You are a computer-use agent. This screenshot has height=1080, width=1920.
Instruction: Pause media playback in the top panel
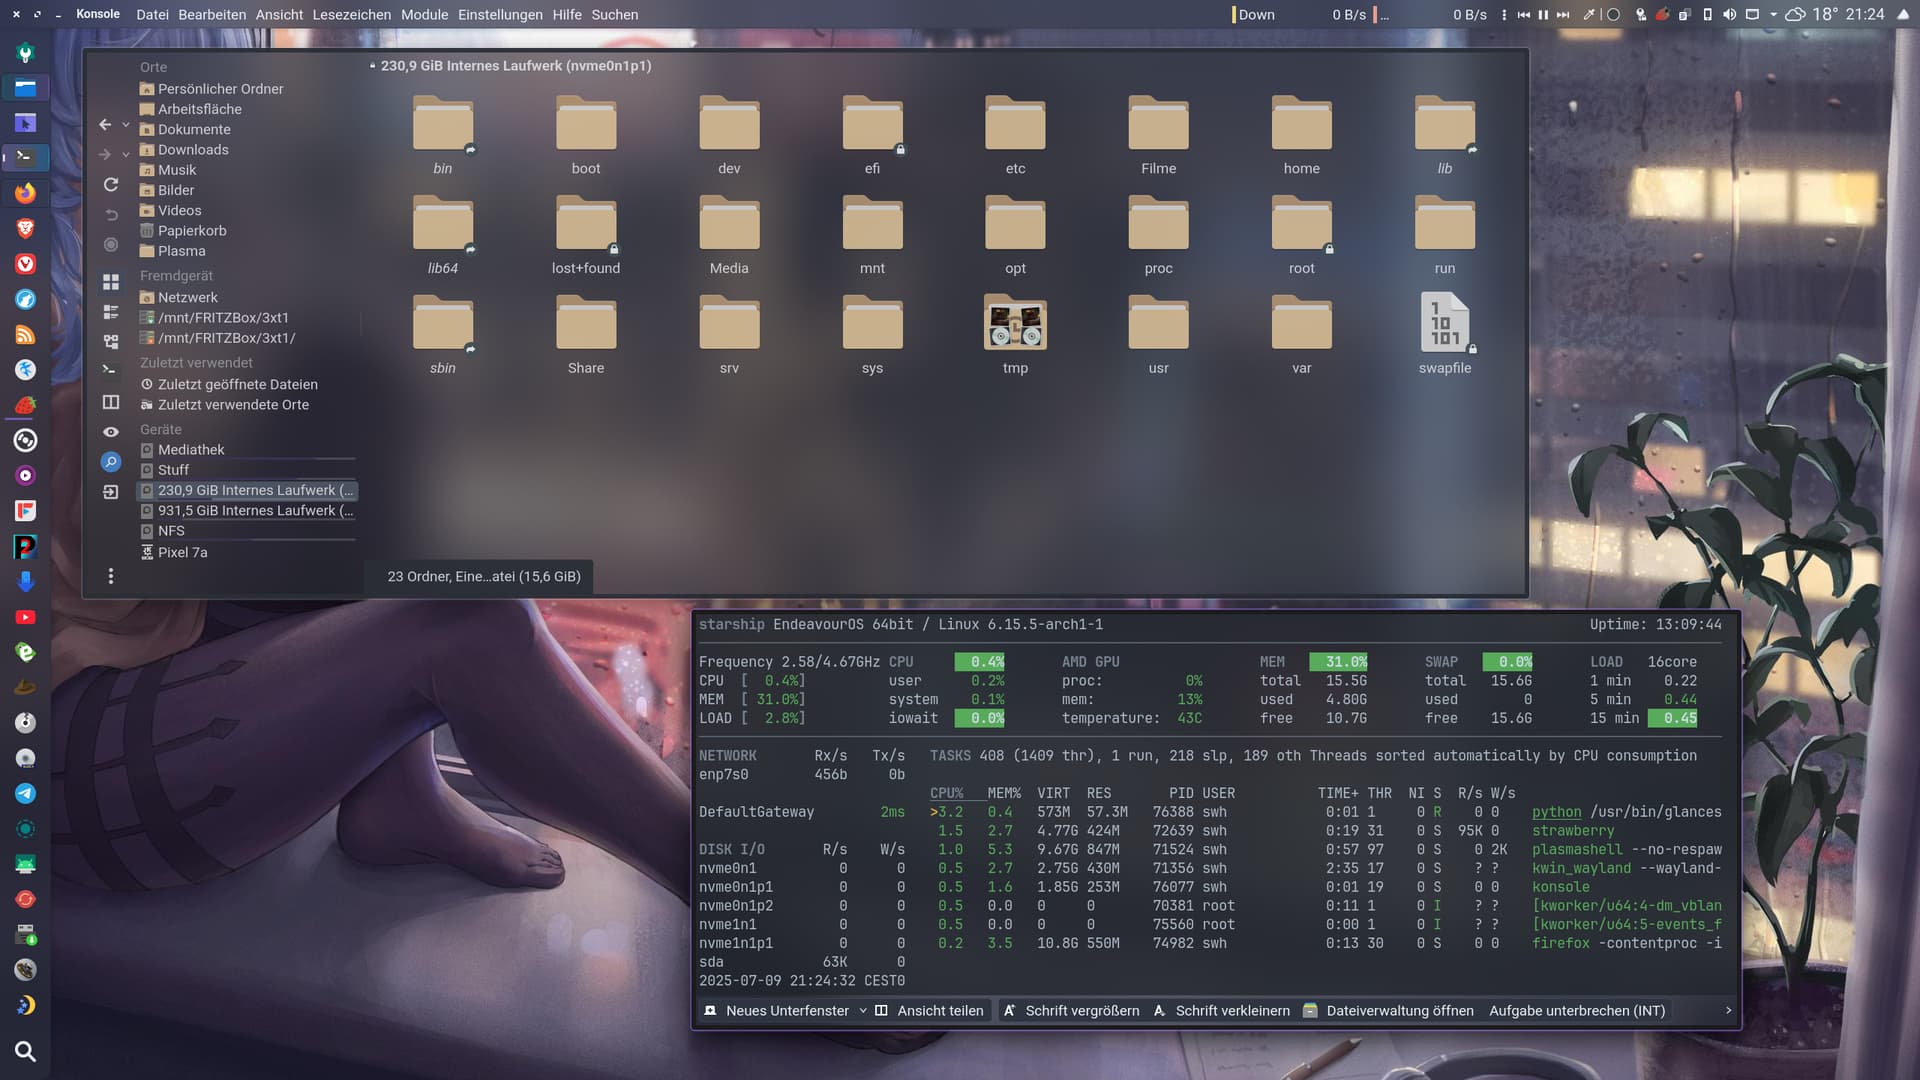[1543, 15]
